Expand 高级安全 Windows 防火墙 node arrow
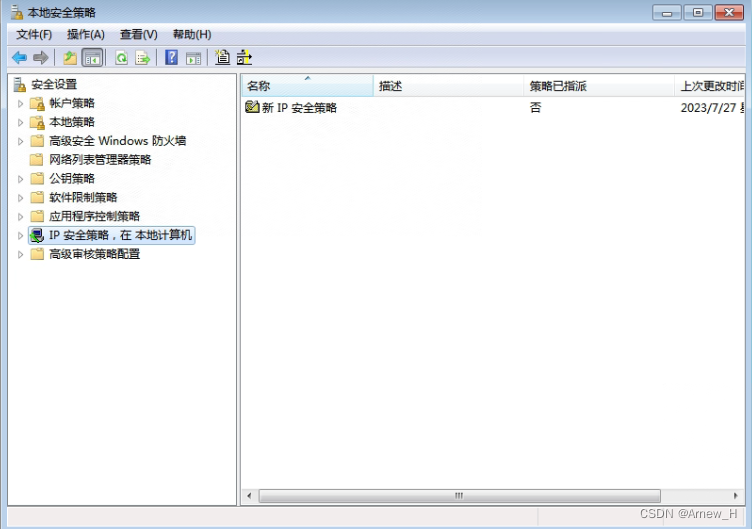This screenshot has width=752, height=529. tap(20, 141)
